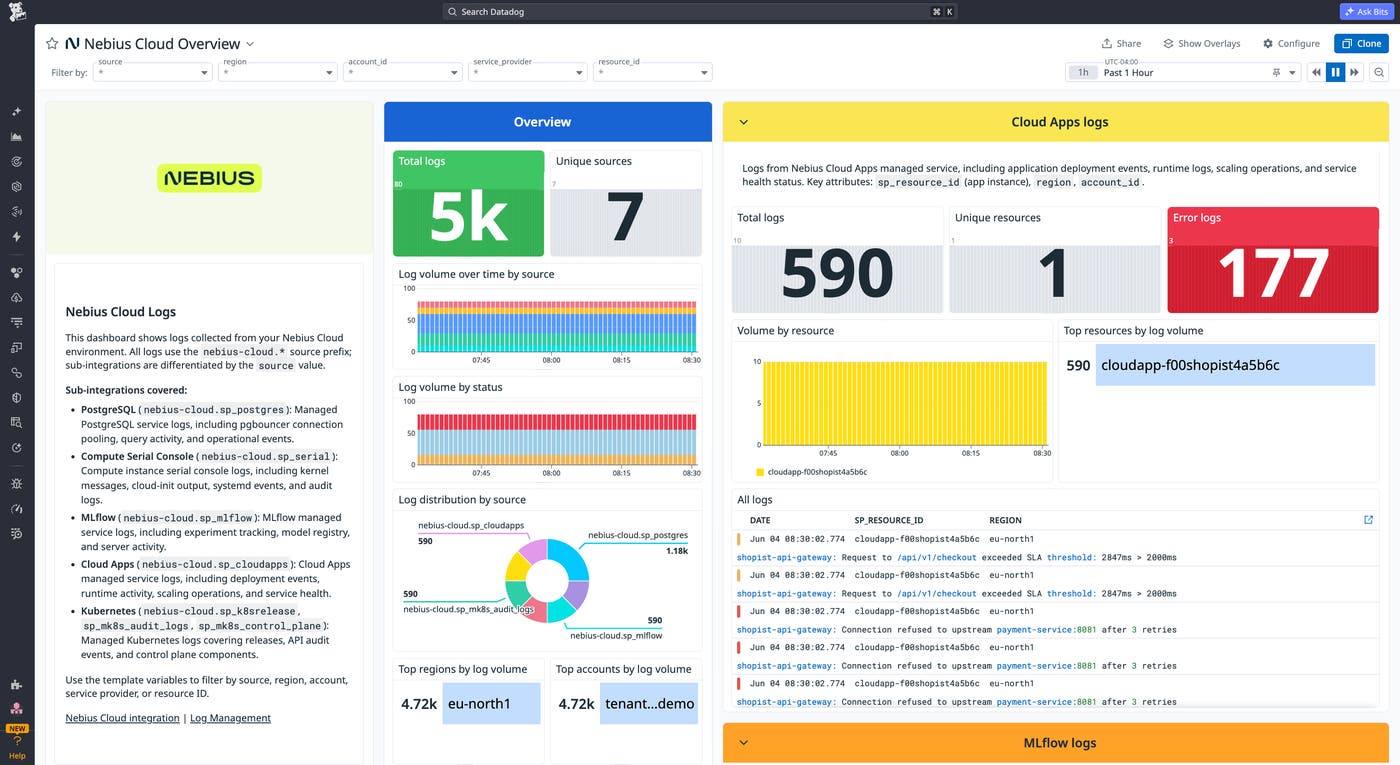Click the zoom out magnifier icon
The image size is (1400, 765).
[x=1379, y=72]
